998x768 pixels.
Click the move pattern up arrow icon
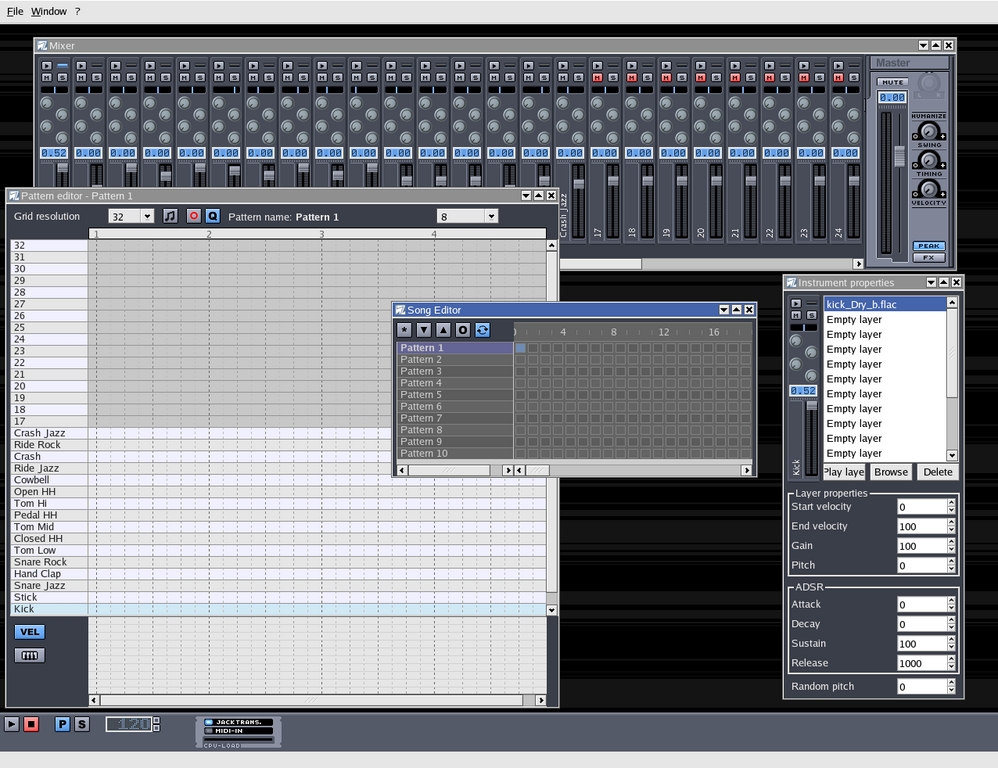443,330
